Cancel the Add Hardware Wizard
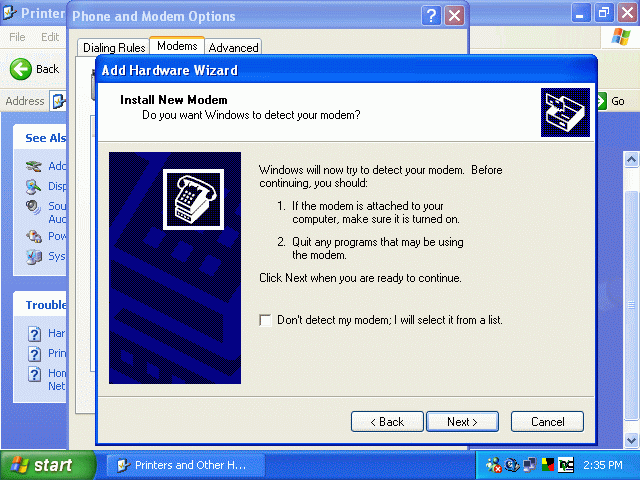Screen dimensions: 640x480 pos(547,422)
